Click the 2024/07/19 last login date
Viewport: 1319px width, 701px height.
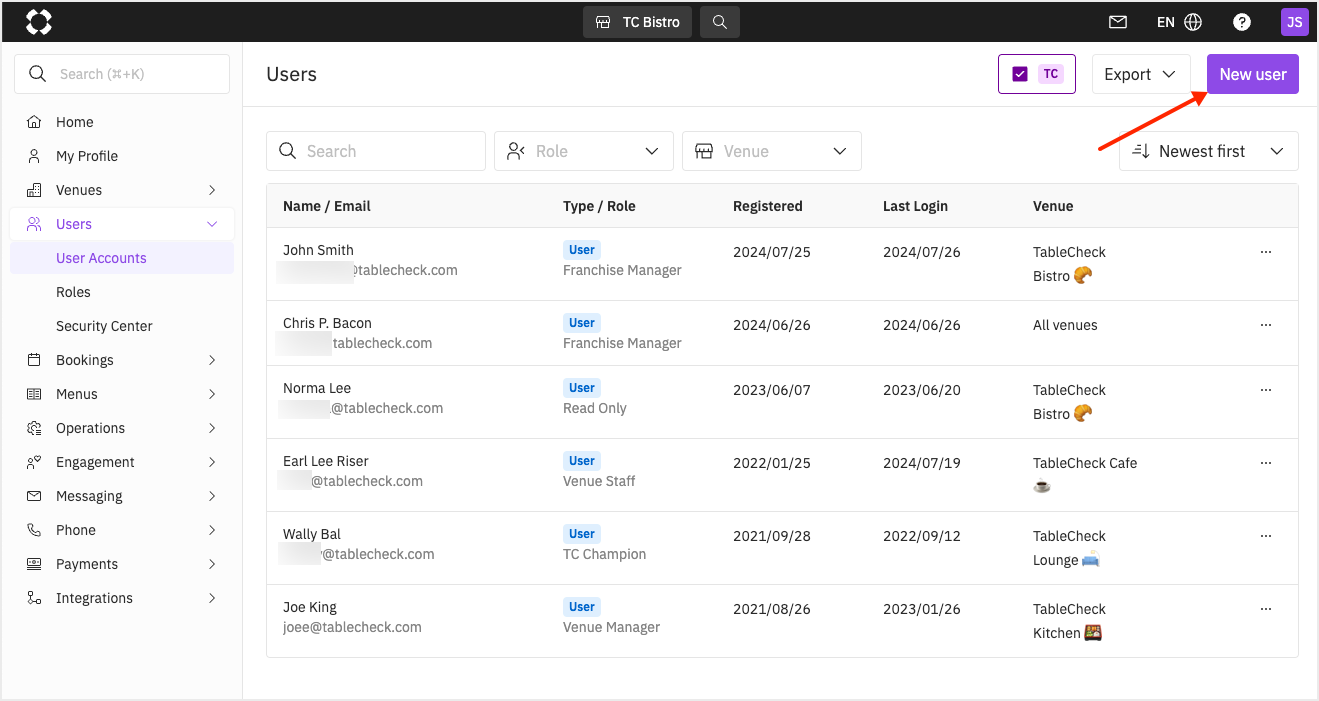pos(922,463)
